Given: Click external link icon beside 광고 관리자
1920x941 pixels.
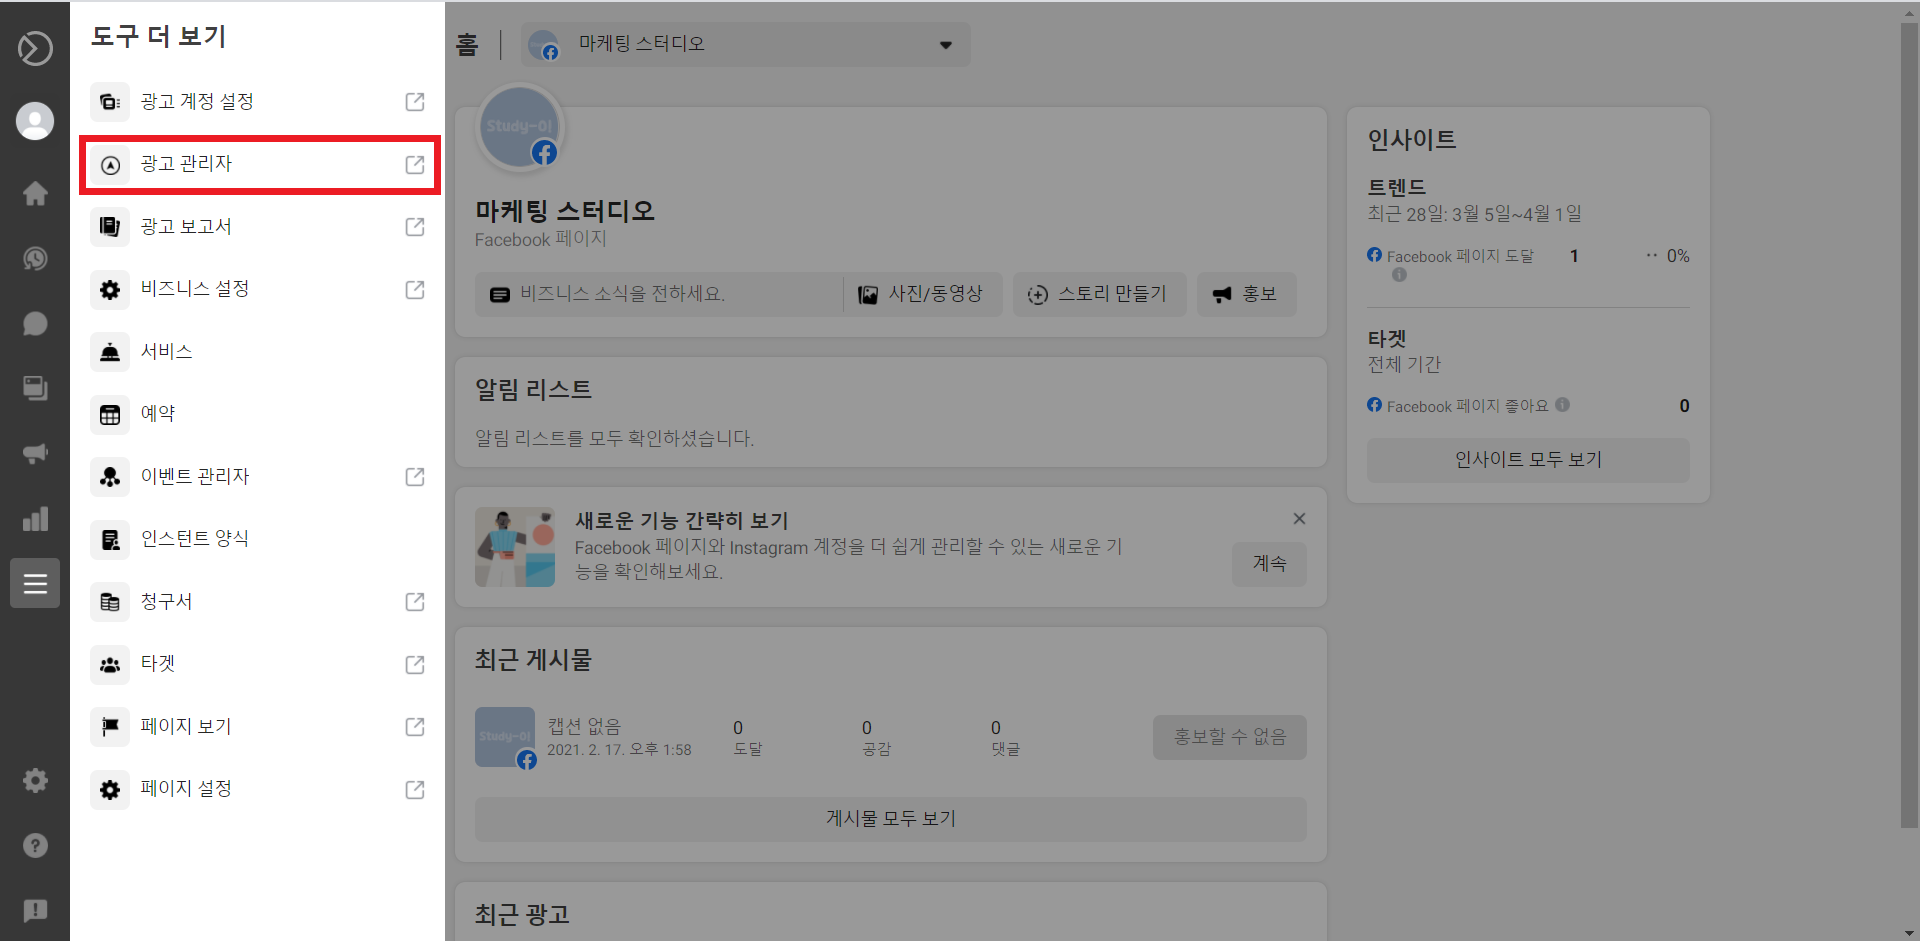Looking at the screenshot, I should 415,165.
